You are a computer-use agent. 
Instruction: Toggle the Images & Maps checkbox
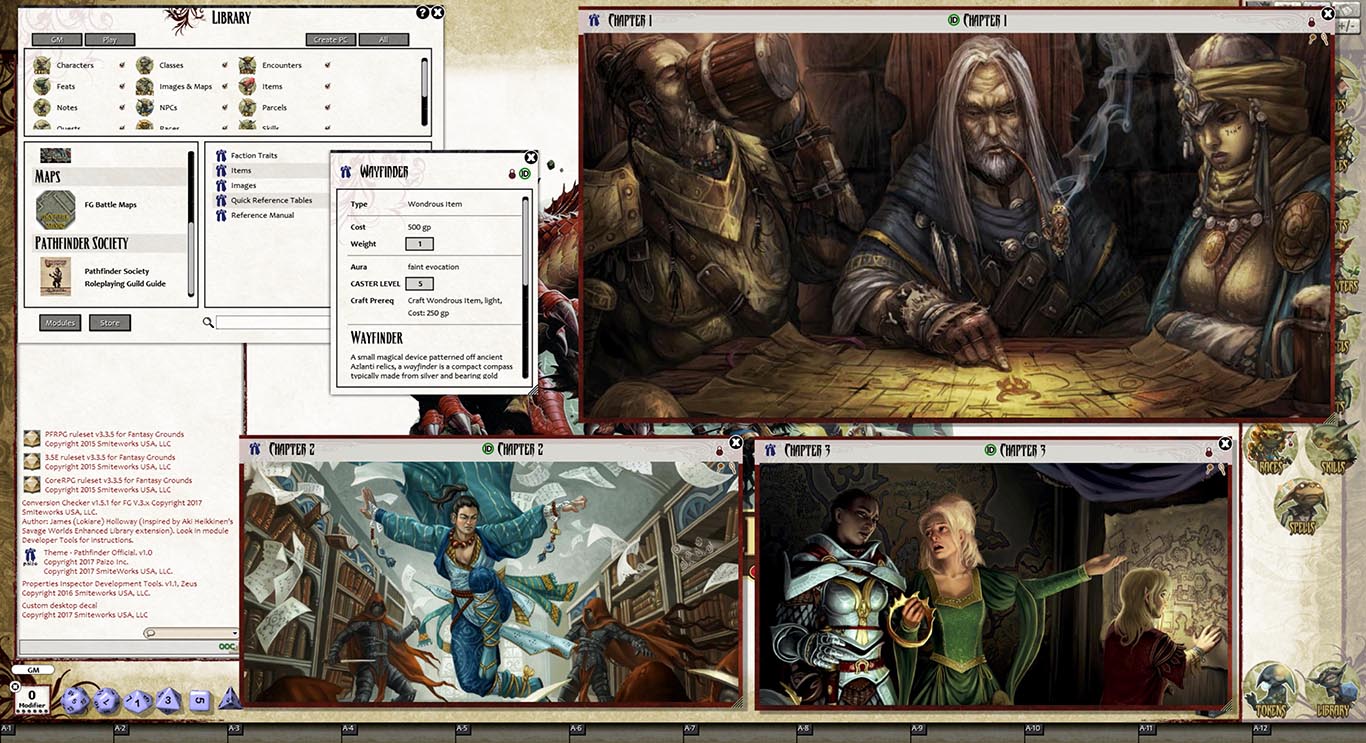pyautogui.click(x=225, y=86)
